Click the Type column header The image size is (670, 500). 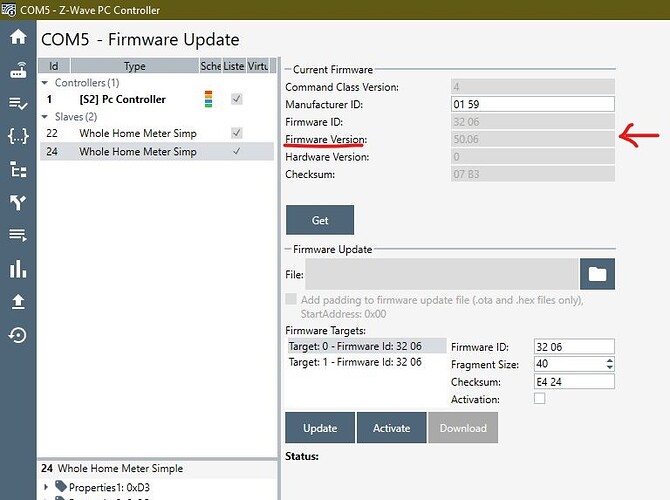(x=135, y=66)
